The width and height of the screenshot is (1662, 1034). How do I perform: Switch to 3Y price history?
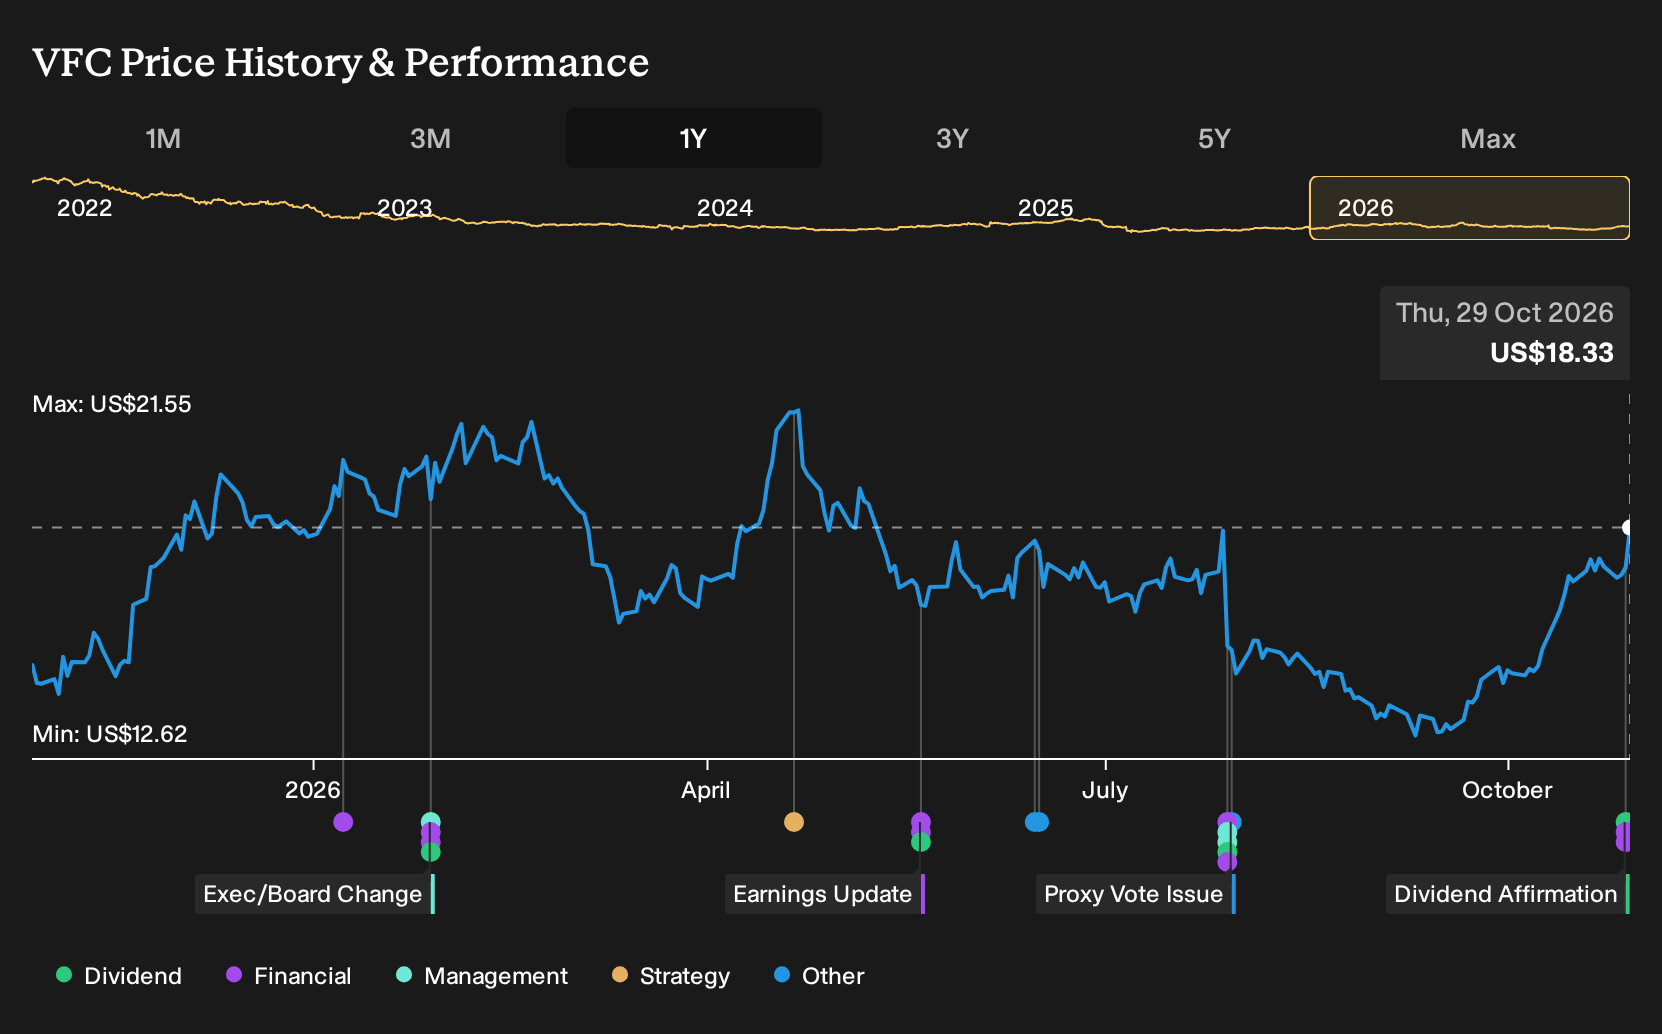point(952,138)
